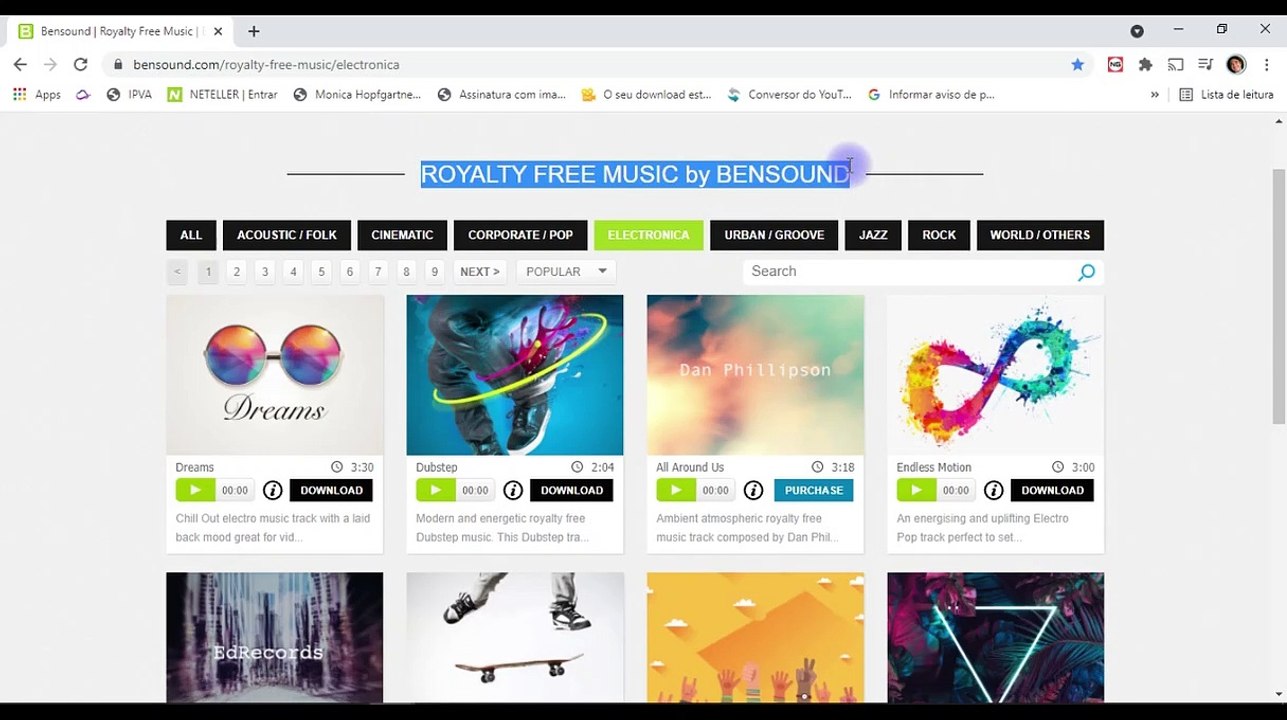Screen dimensions: 1287x720
Task: Switch to ACOUSTIC / FOLK category
Action: (287, 235)
